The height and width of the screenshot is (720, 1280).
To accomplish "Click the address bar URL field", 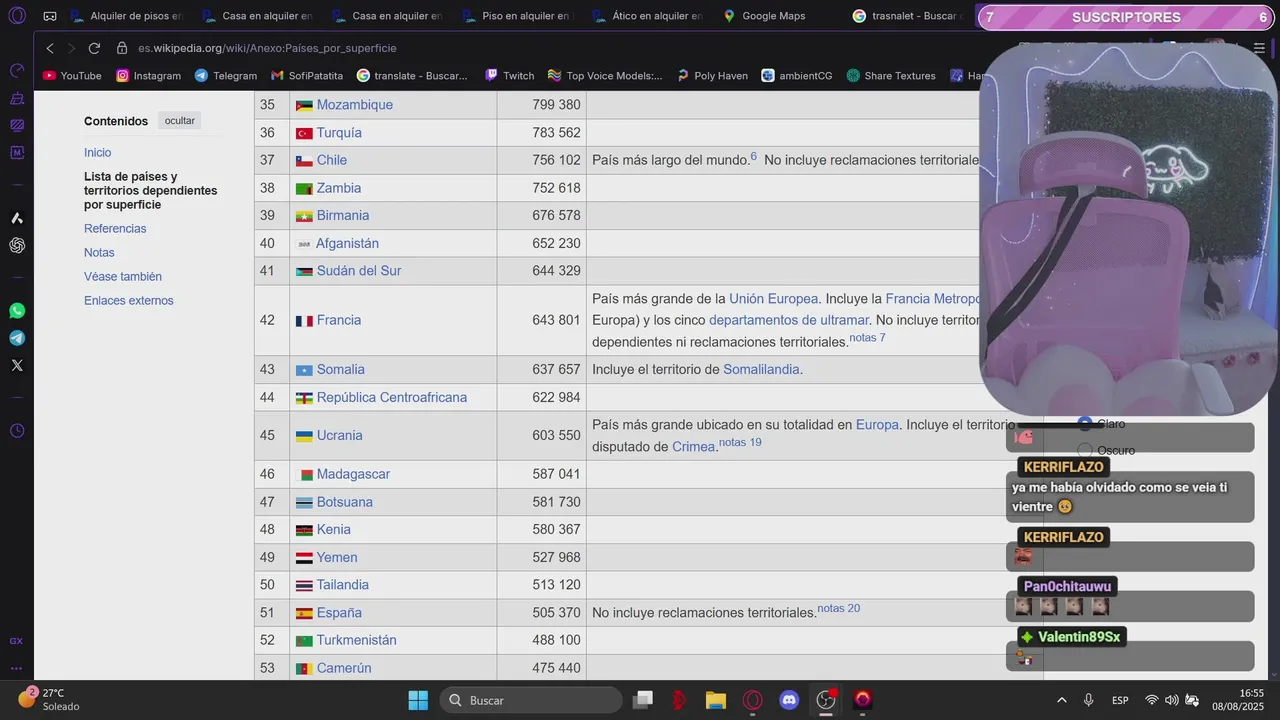I will tap(267, 48).
